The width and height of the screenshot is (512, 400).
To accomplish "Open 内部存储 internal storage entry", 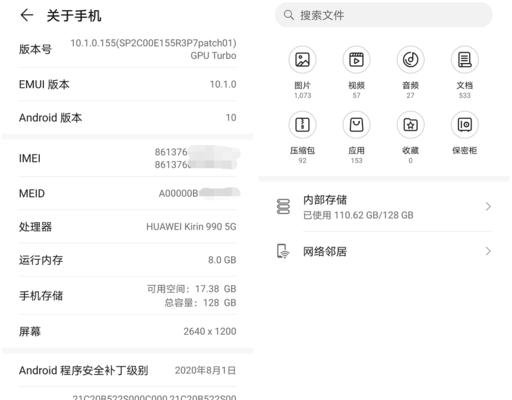I will (384, 207).
